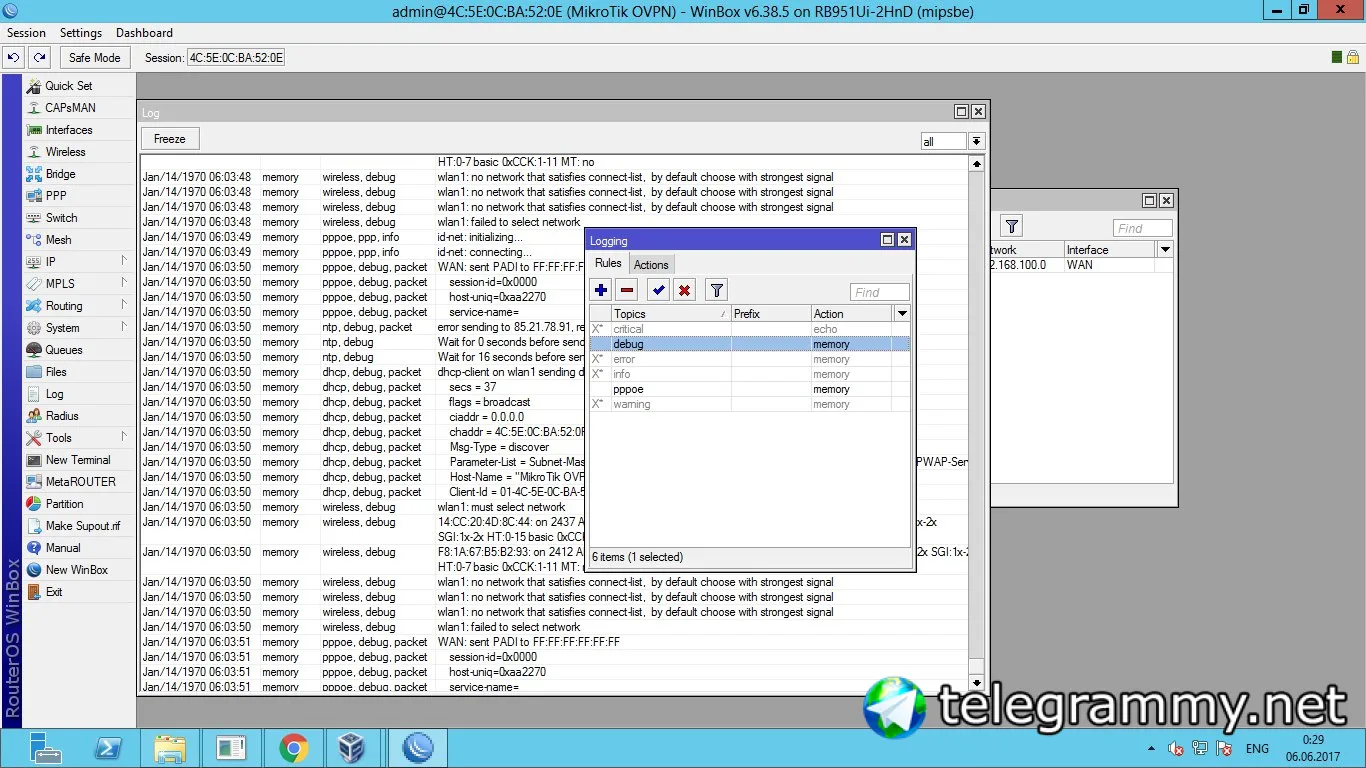The width and height of the screenshot is (1366, 768).
Task: Open Quick Set from the sidebar
Action: tap(68, 86)
